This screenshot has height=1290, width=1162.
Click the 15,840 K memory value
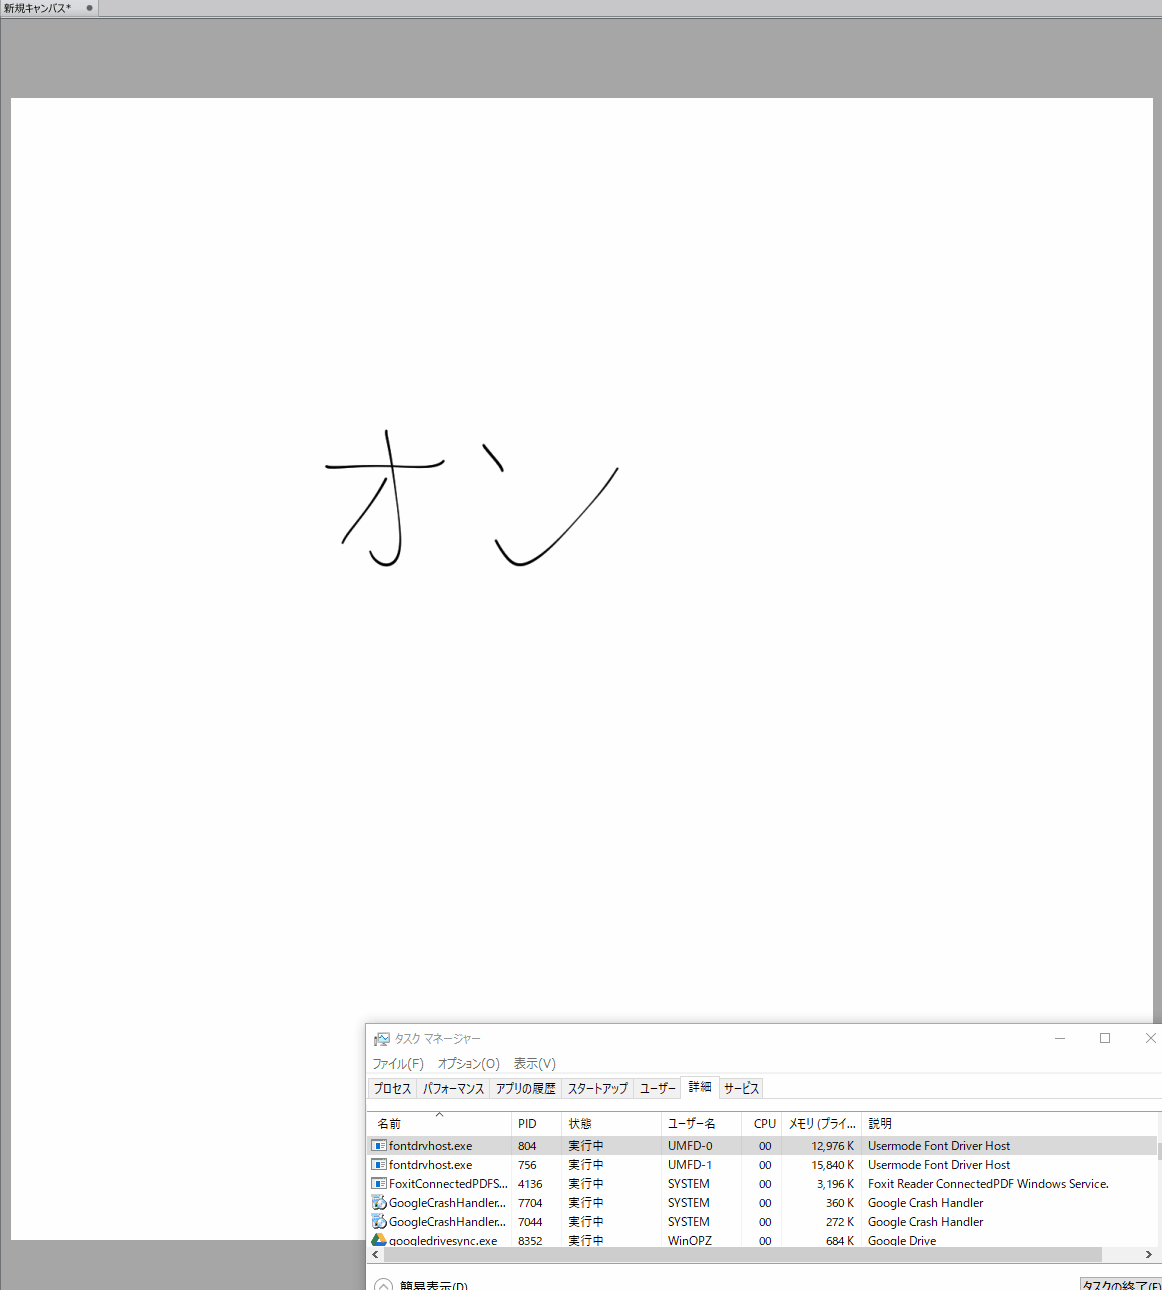pyautogui.click(x=833, y=1165)
